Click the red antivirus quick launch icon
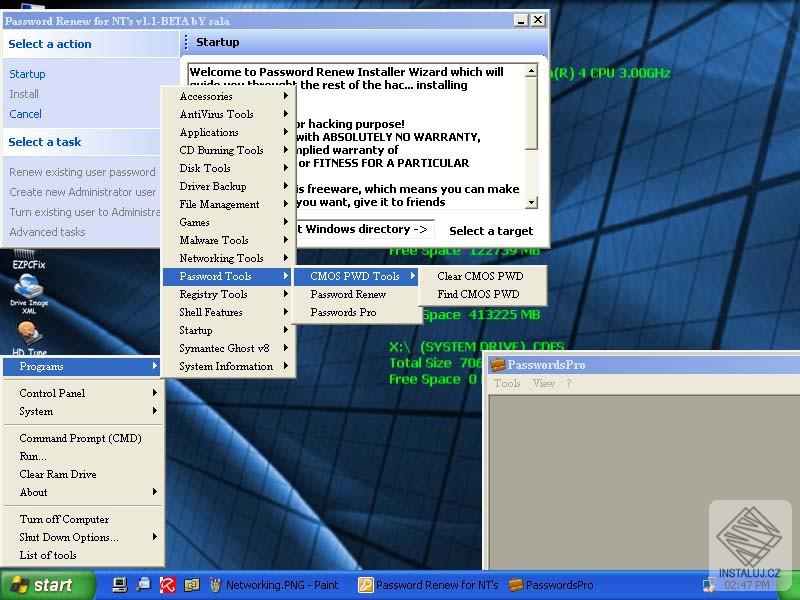Image resolution: width=800 pixels, height=600 pixels. pos(168,585)
